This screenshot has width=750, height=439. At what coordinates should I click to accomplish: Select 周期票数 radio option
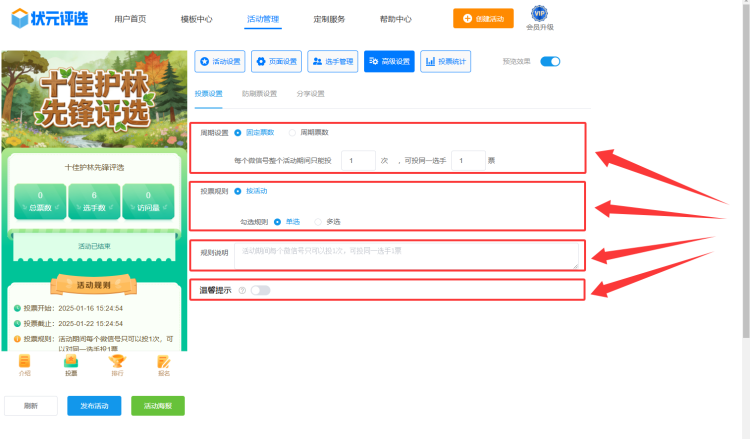tap(309, 132)
